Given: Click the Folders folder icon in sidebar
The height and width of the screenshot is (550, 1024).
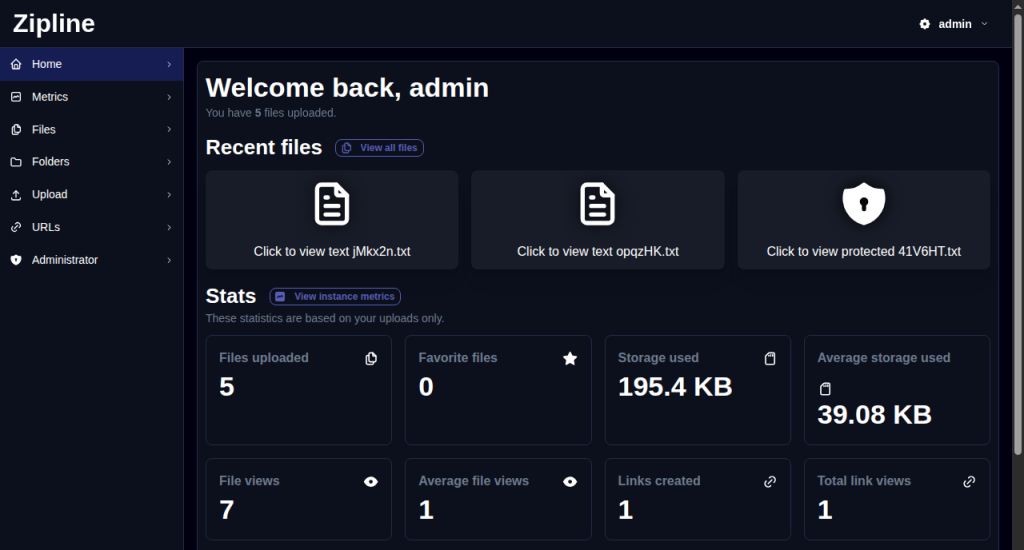Looking at the screenshot, I should (x=16, y=162).
